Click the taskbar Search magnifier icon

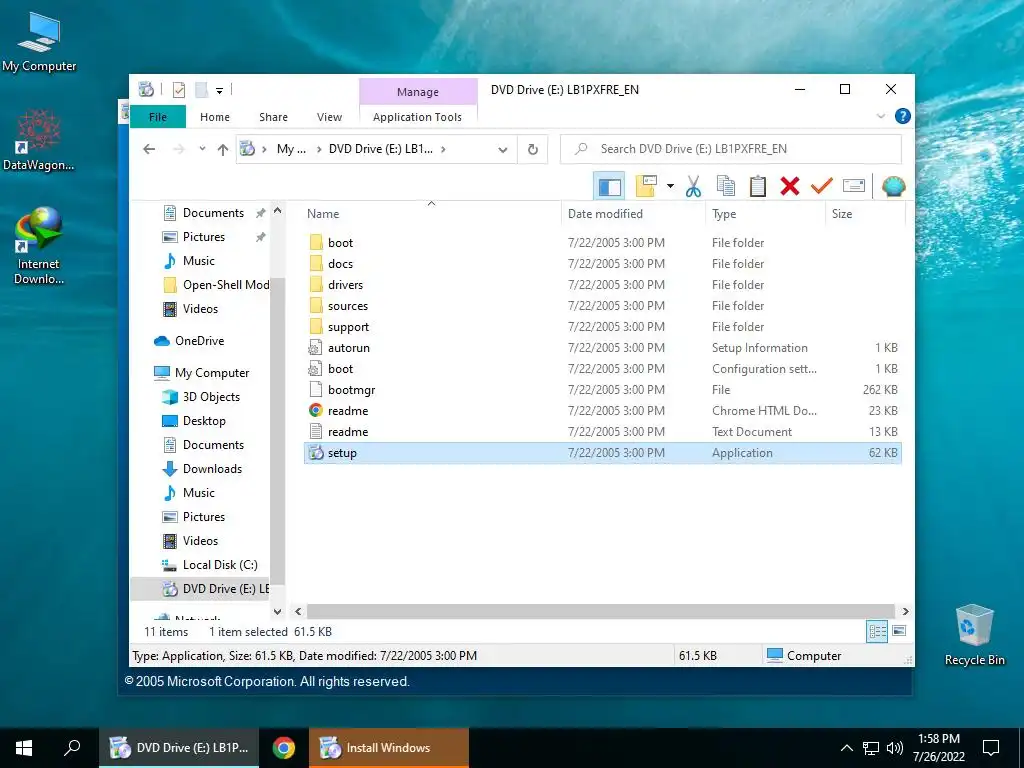pos(72,748)
